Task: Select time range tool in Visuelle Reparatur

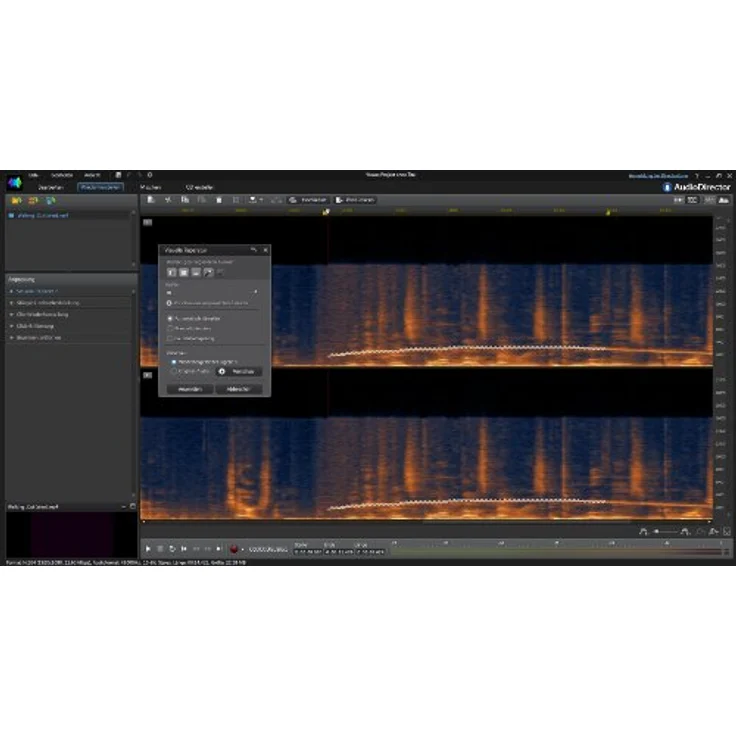Action: pyautogui.click(x=172, y=272)
